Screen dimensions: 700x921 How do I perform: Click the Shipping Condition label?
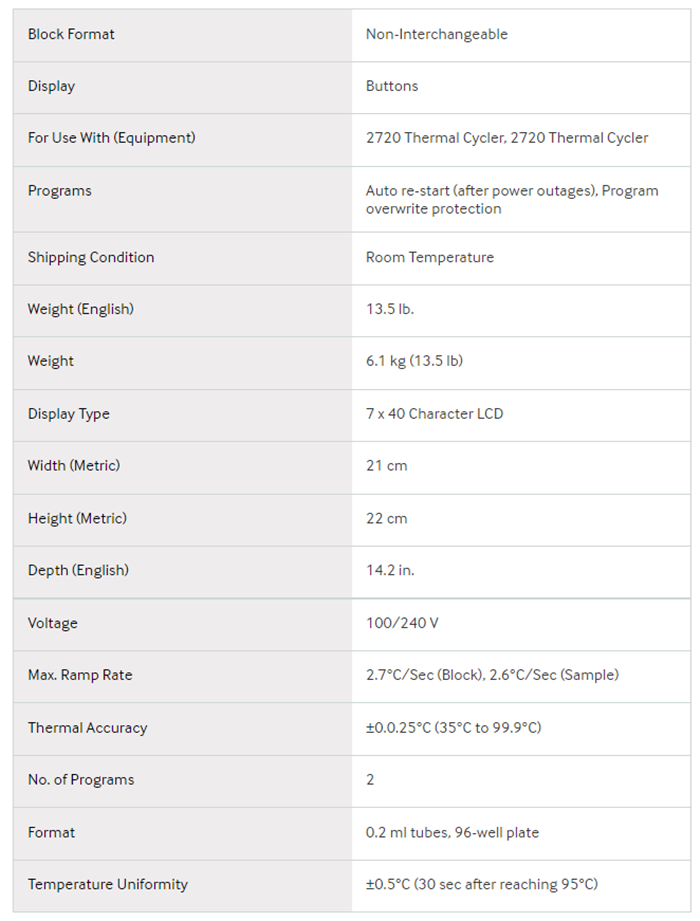(91, 257)
